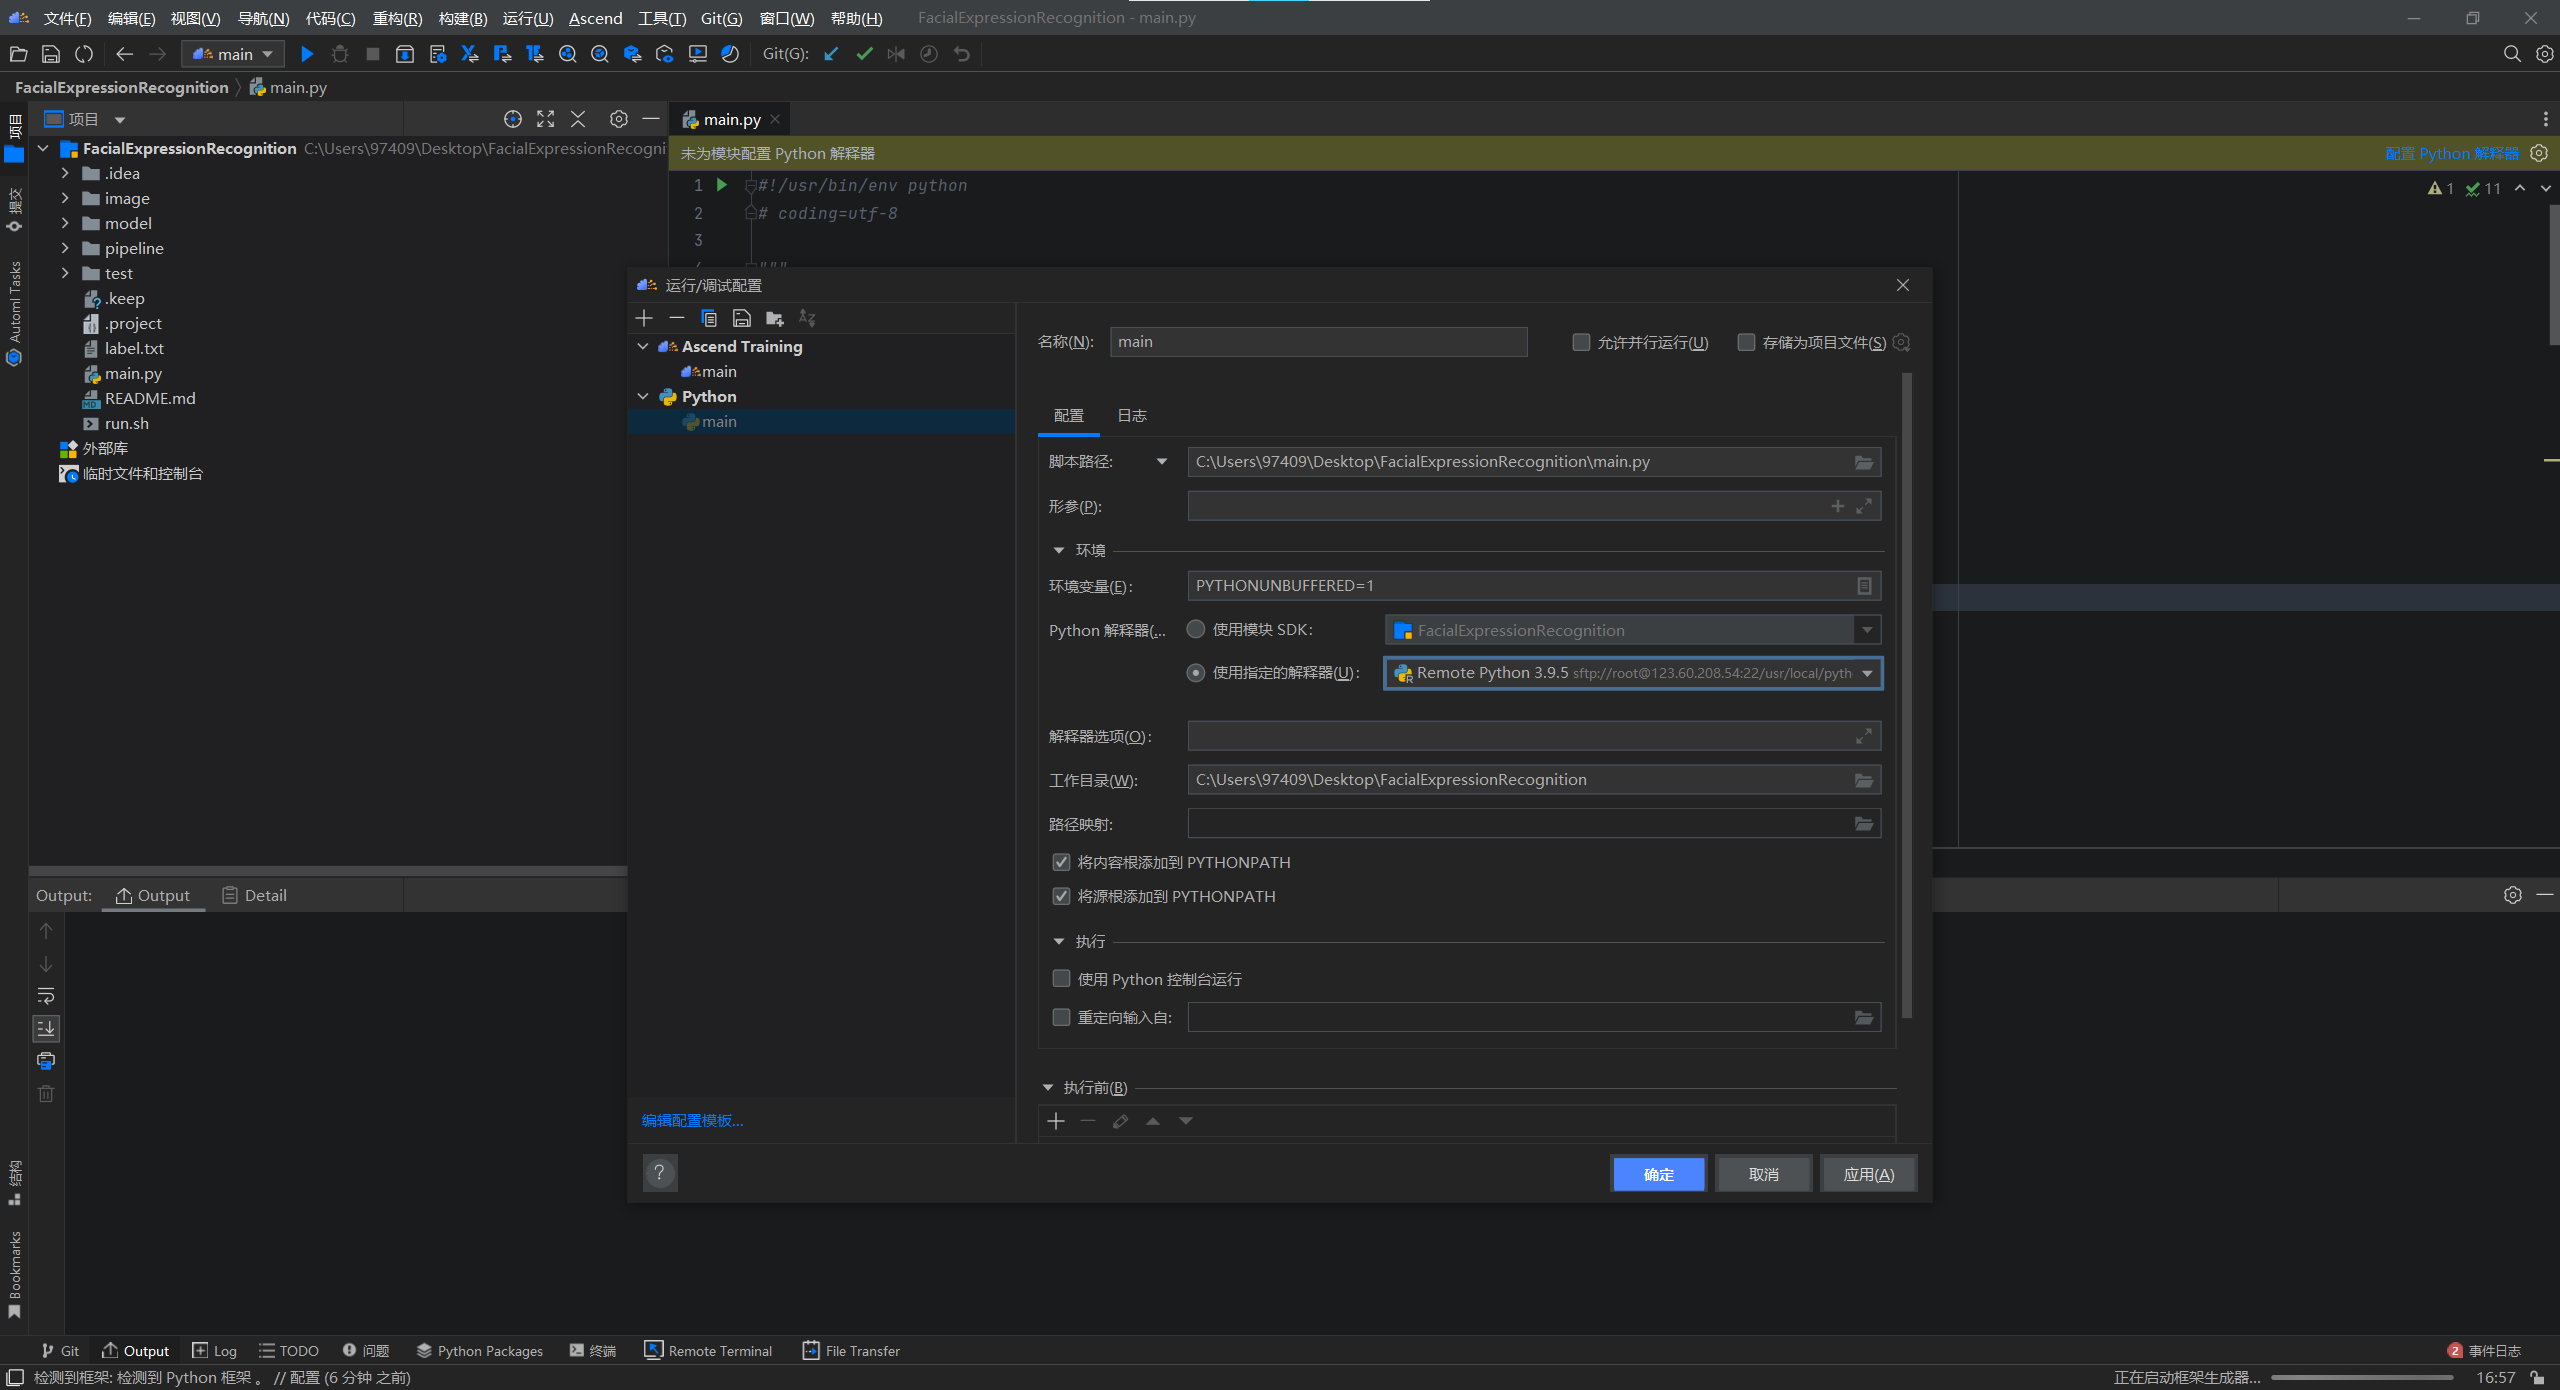The height and width of the screenshot is (1390, 2560).
Task: Enable redirect input from checkbox
Action: tap(1061, 1017)
